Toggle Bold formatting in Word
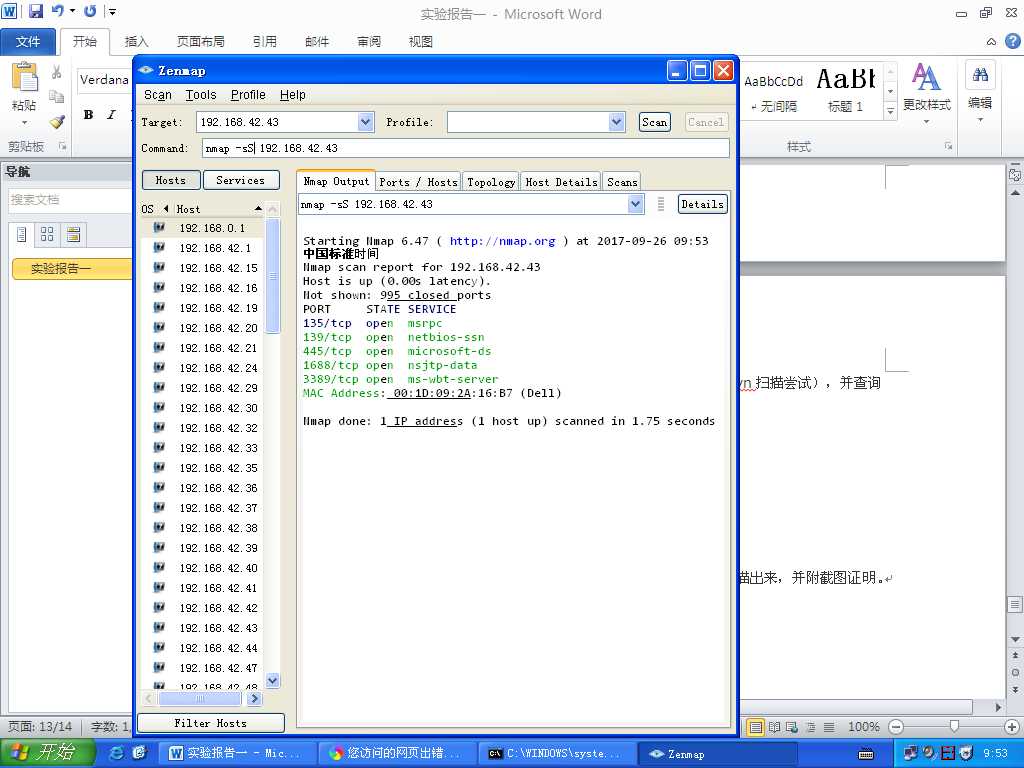 [88, 115]
